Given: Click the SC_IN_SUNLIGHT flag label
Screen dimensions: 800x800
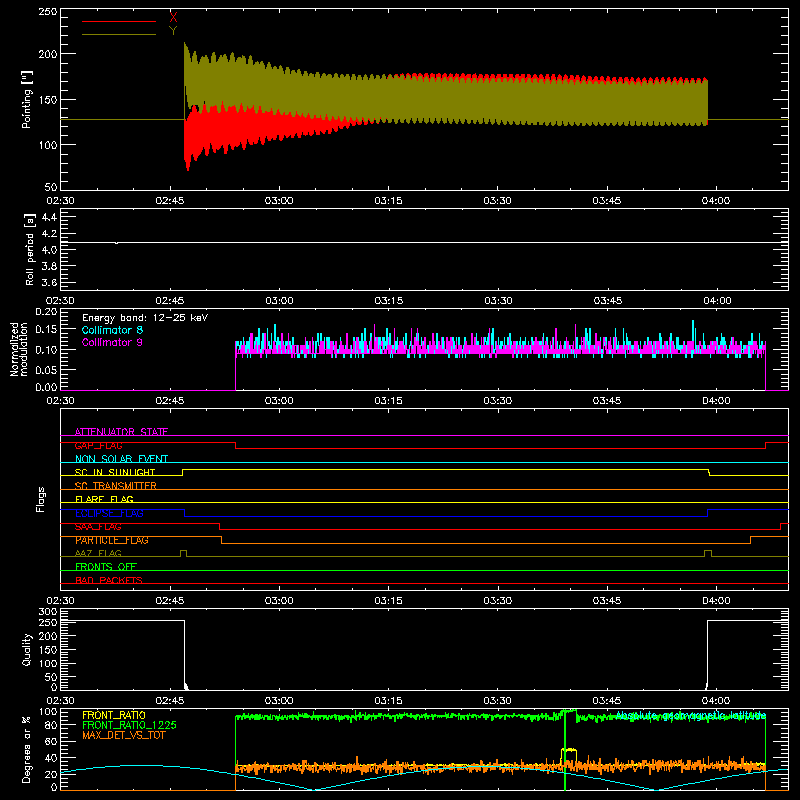Looking at the screenshot, I should coord(115,472).
